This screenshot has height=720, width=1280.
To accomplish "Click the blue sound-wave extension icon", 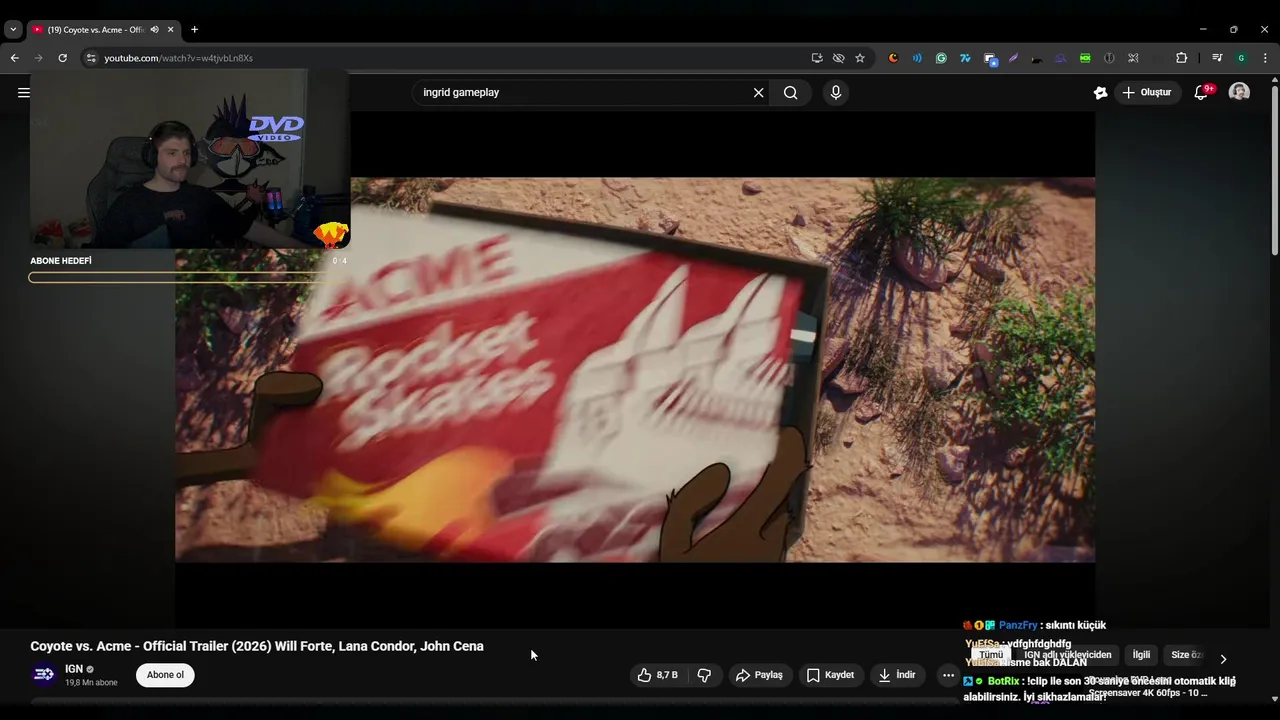I will [x=917, y=58].
